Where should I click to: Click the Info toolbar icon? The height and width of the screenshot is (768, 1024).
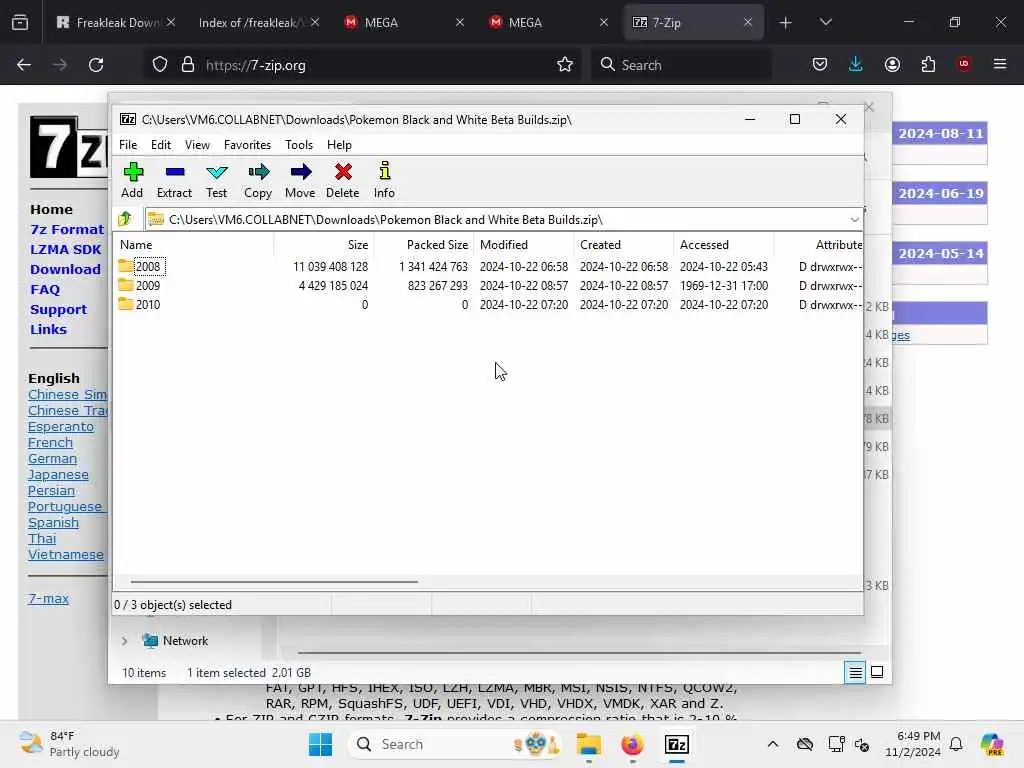pos(384,180)
